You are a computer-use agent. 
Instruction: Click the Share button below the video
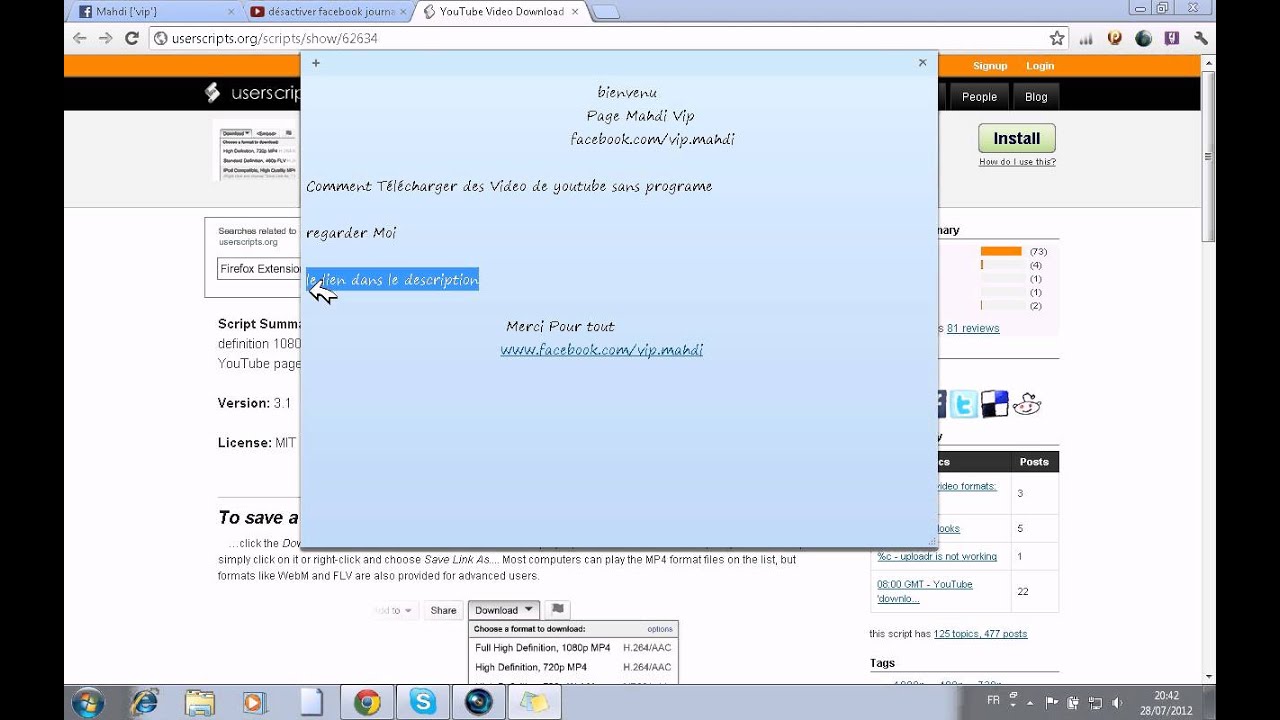[x=443, y=610]
